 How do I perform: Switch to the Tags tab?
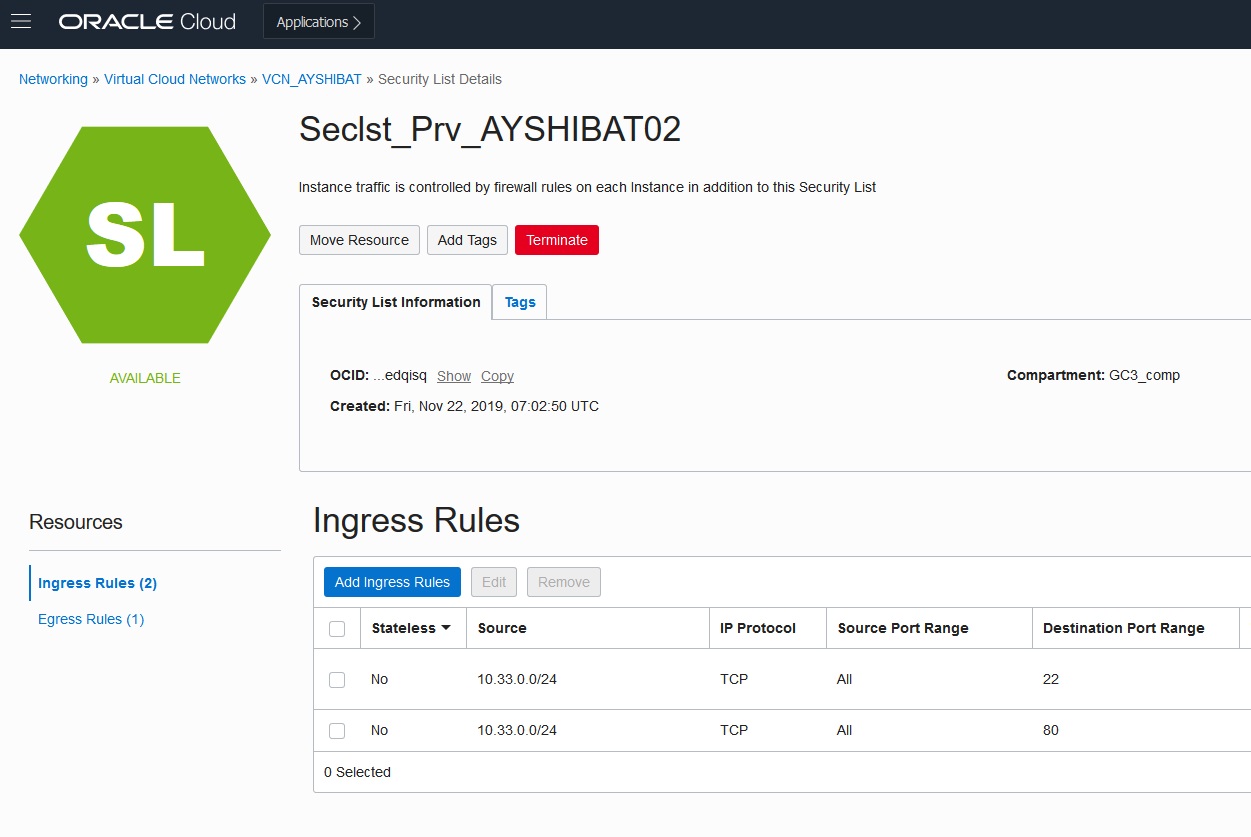(520, 302)
